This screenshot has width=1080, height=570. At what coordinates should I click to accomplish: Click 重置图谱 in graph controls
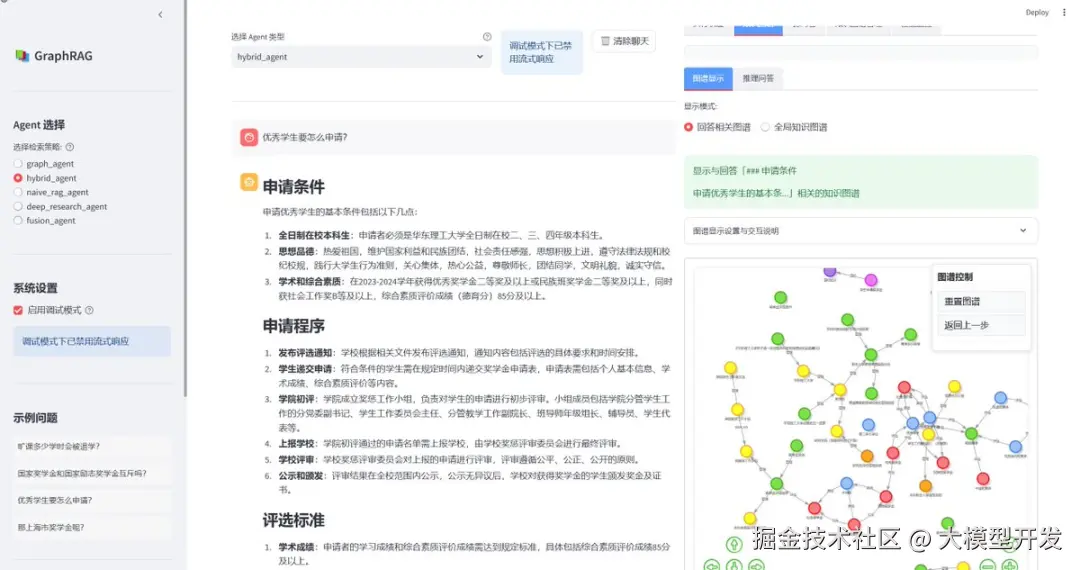[981, 302]
